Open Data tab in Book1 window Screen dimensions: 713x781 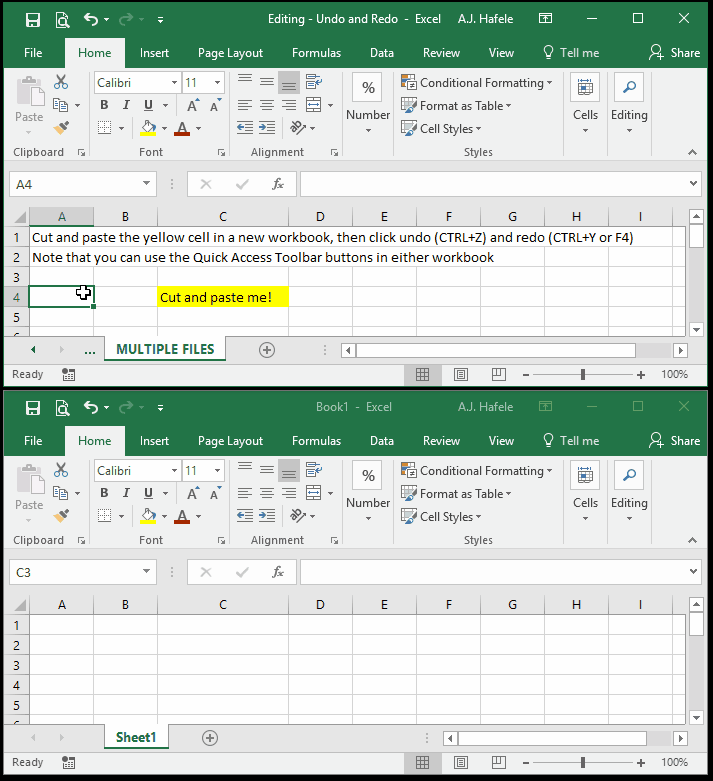click(382, 441)
